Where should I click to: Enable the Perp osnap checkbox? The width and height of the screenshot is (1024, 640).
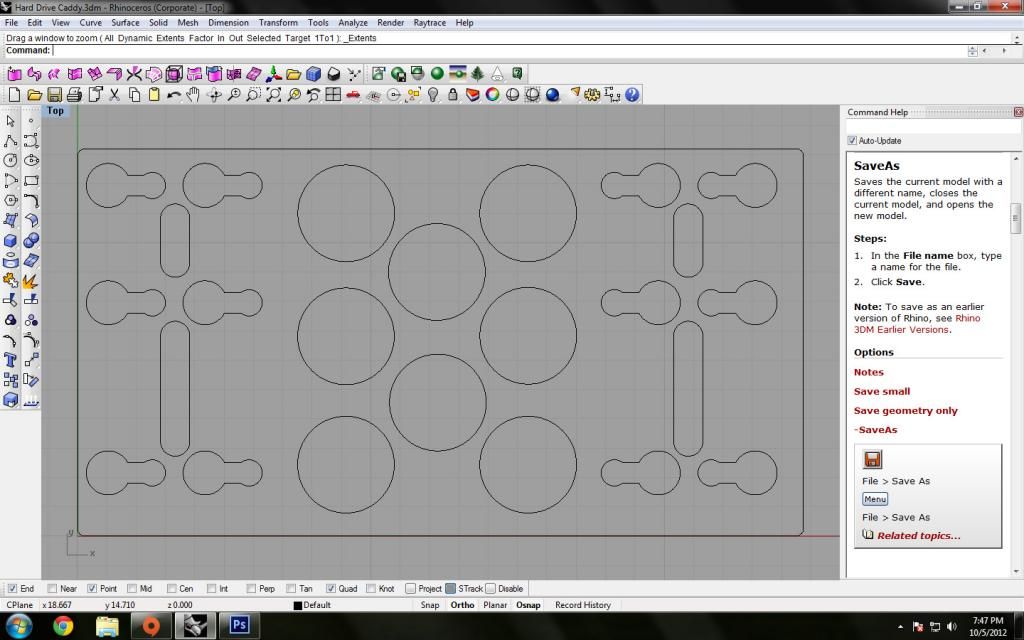tap(251, 588)
